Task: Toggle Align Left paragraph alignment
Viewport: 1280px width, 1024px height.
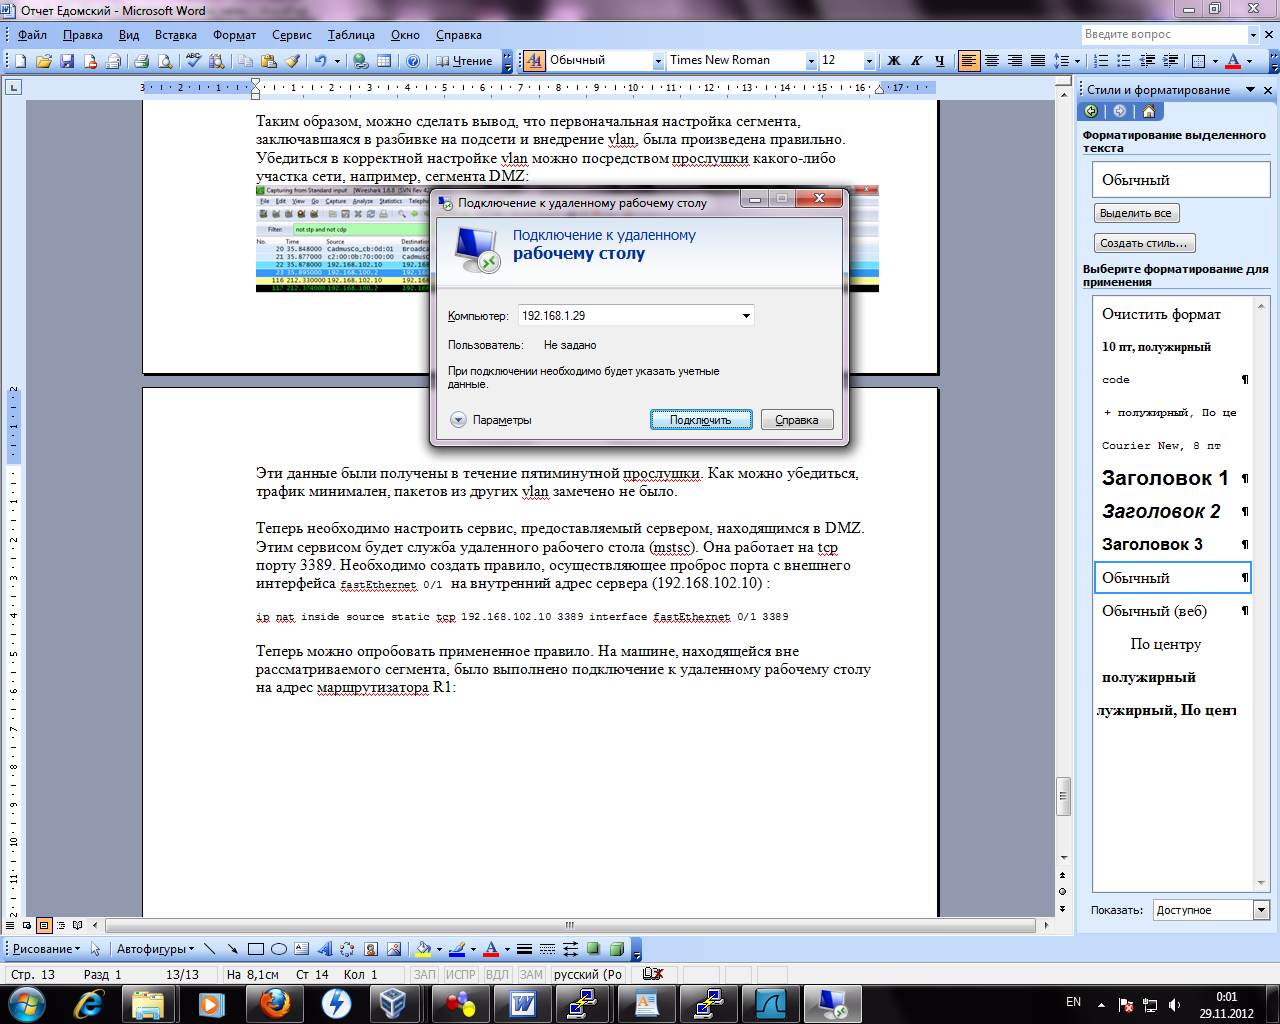Action: [969, 61]
